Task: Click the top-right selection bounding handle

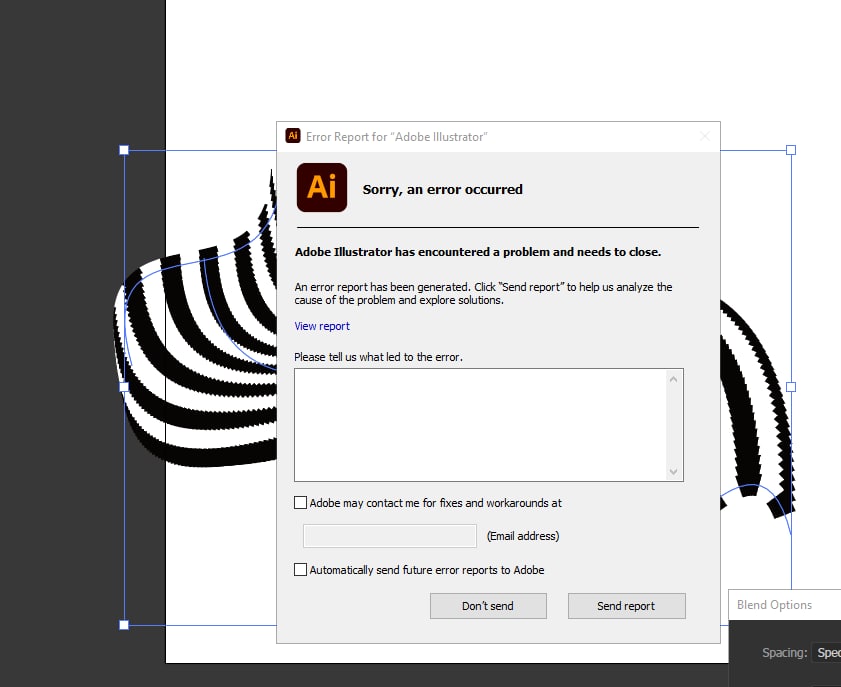Action: click(x=791, y=150)
